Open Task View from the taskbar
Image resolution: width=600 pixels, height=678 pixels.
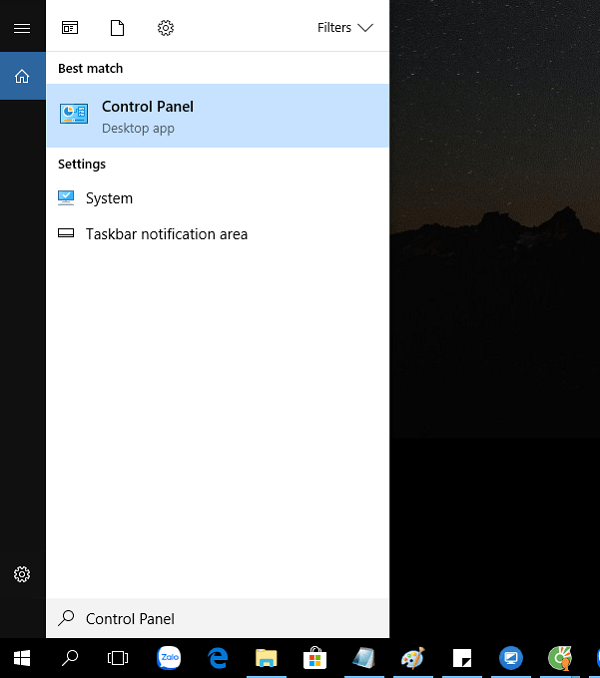pos(118,658)
